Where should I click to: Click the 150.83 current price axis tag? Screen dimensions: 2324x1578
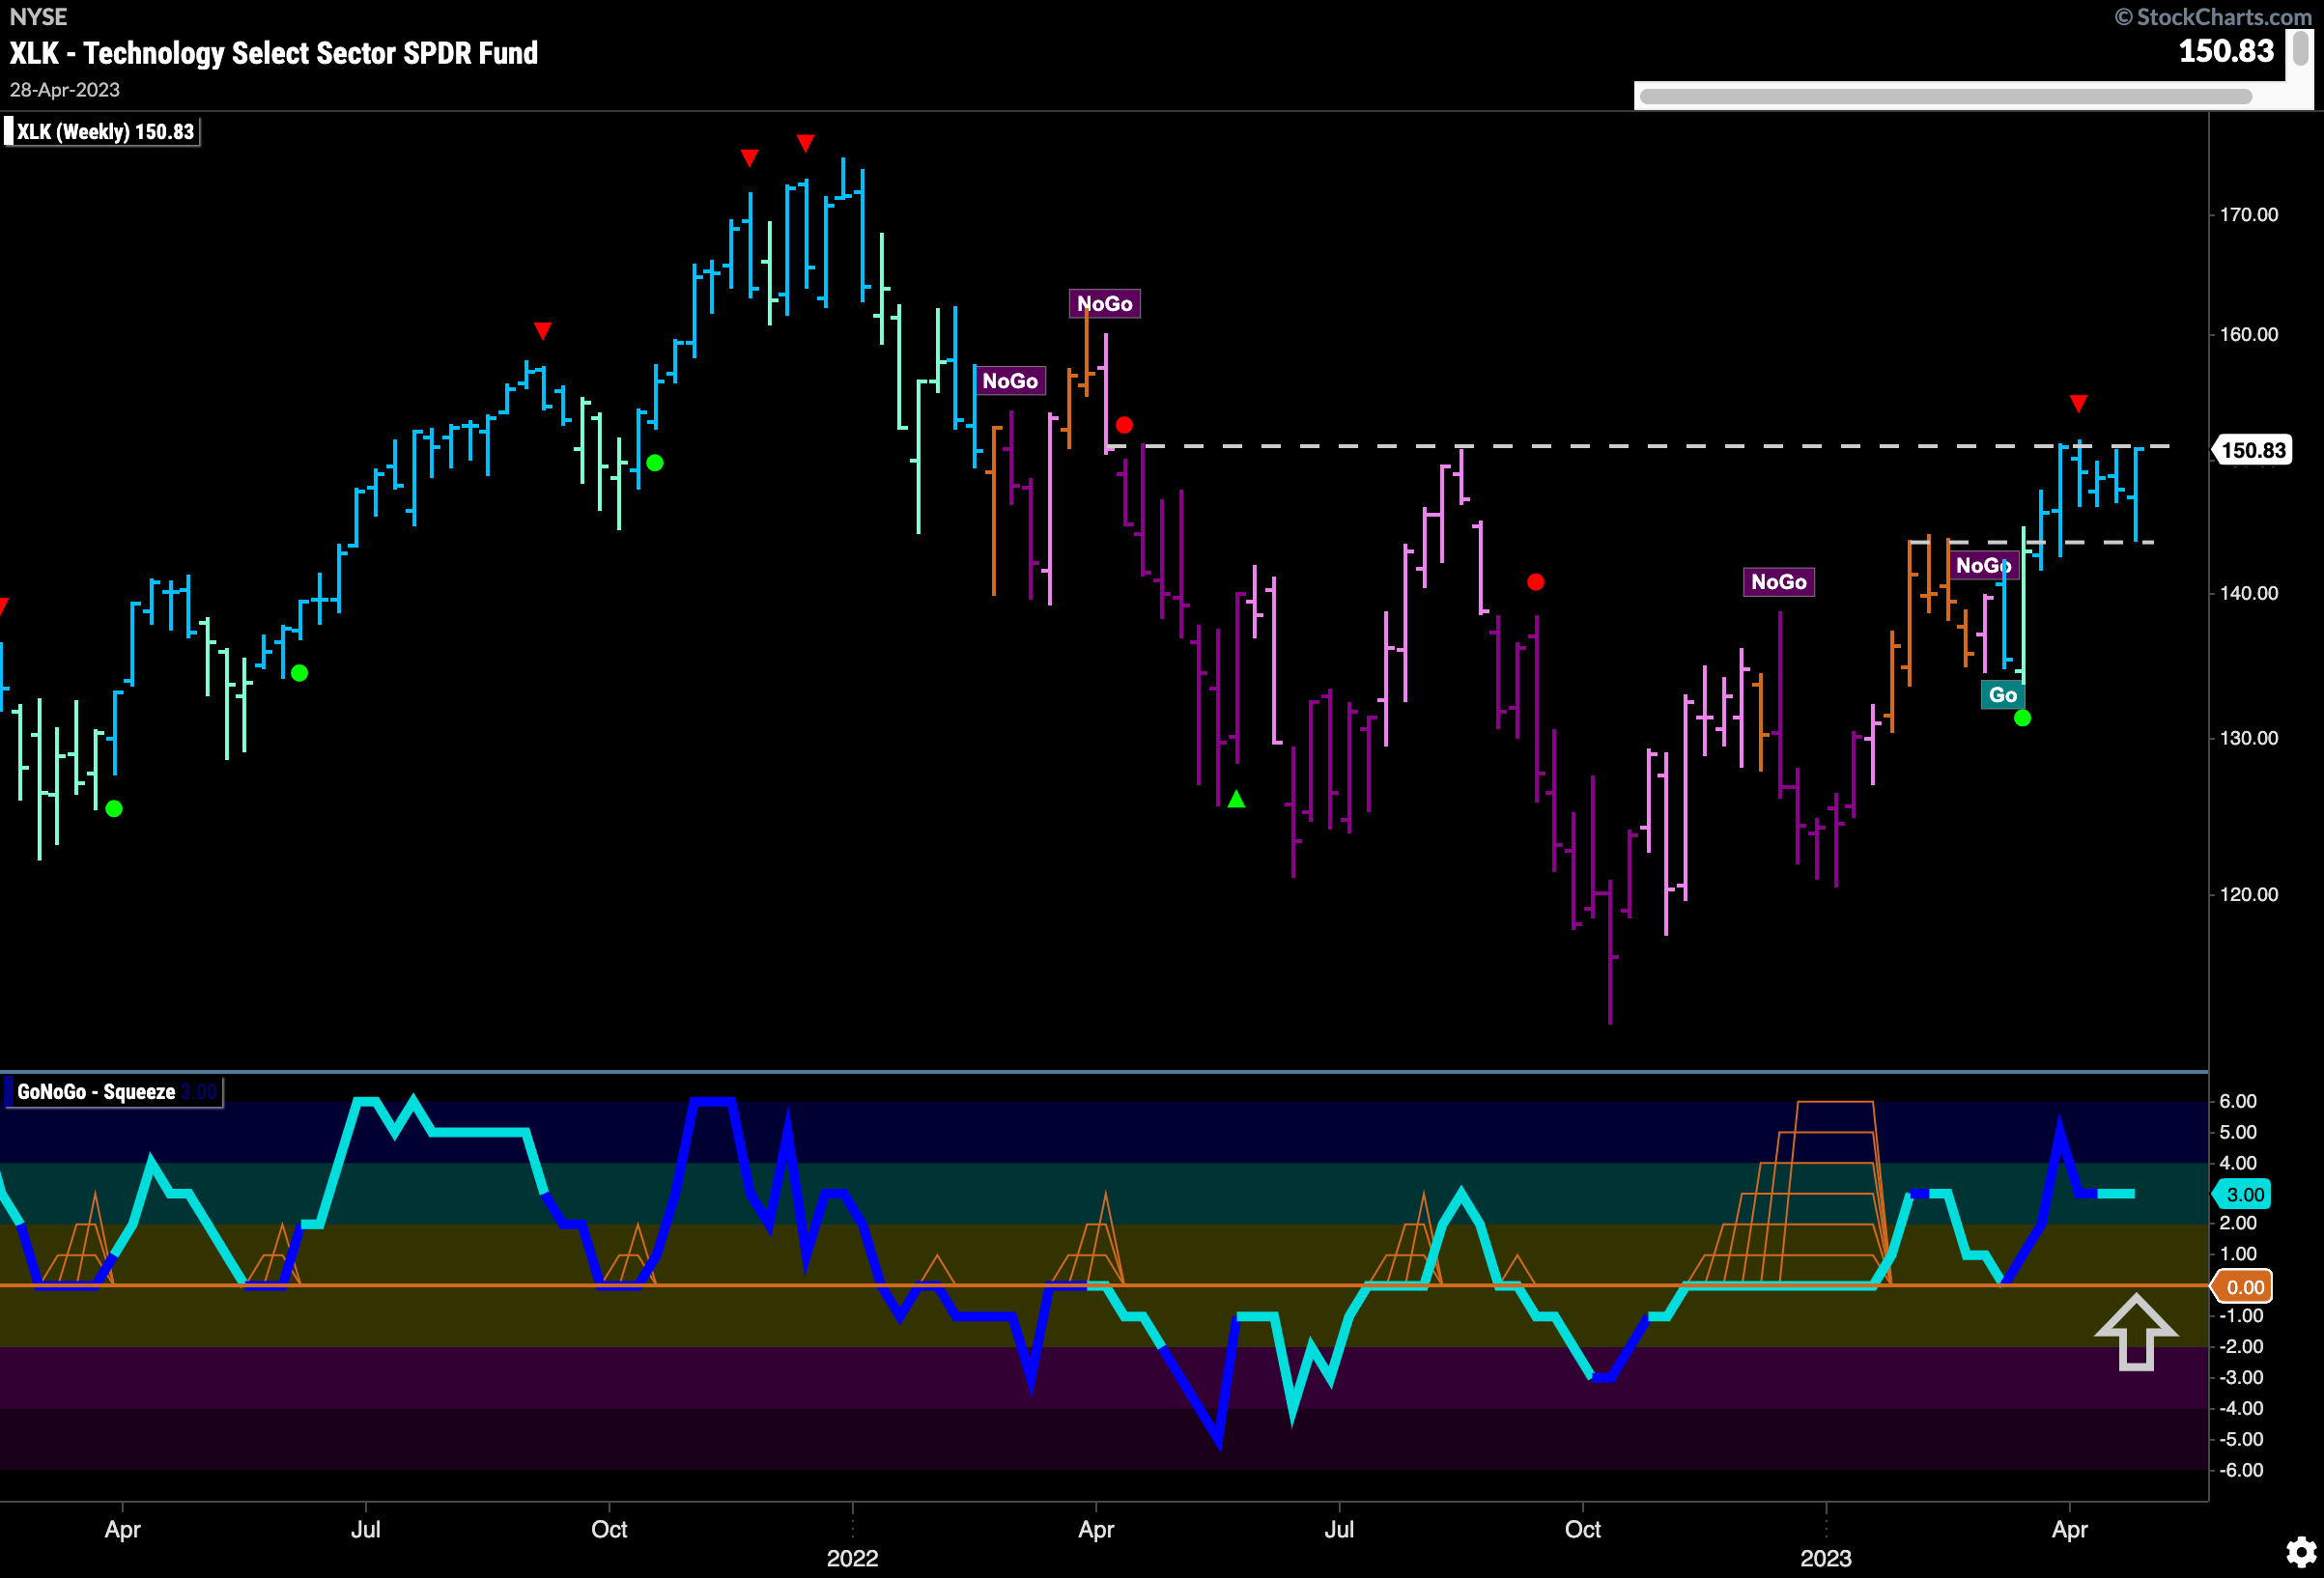pos(2252,450)
